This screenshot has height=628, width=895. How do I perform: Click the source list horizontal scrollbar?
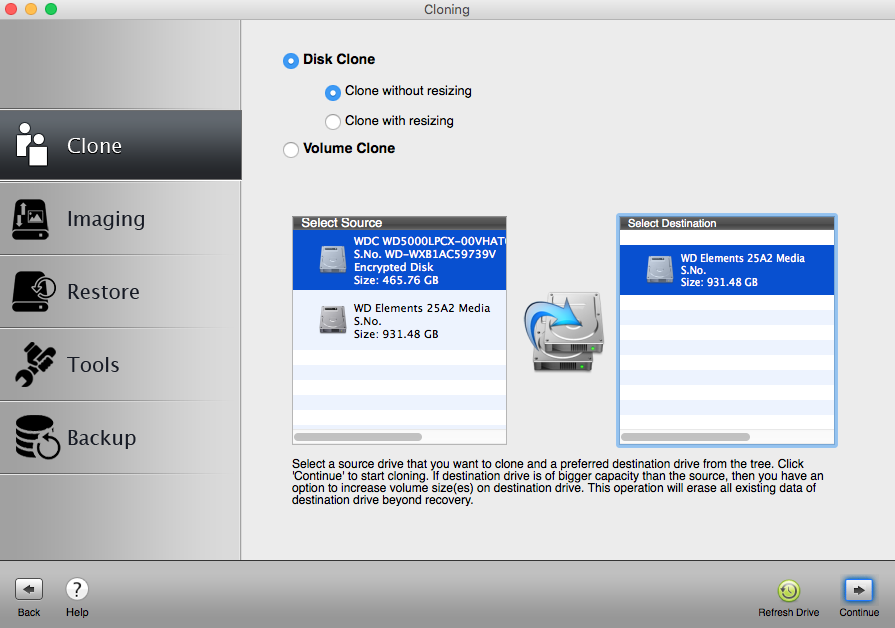pos(357,437)
